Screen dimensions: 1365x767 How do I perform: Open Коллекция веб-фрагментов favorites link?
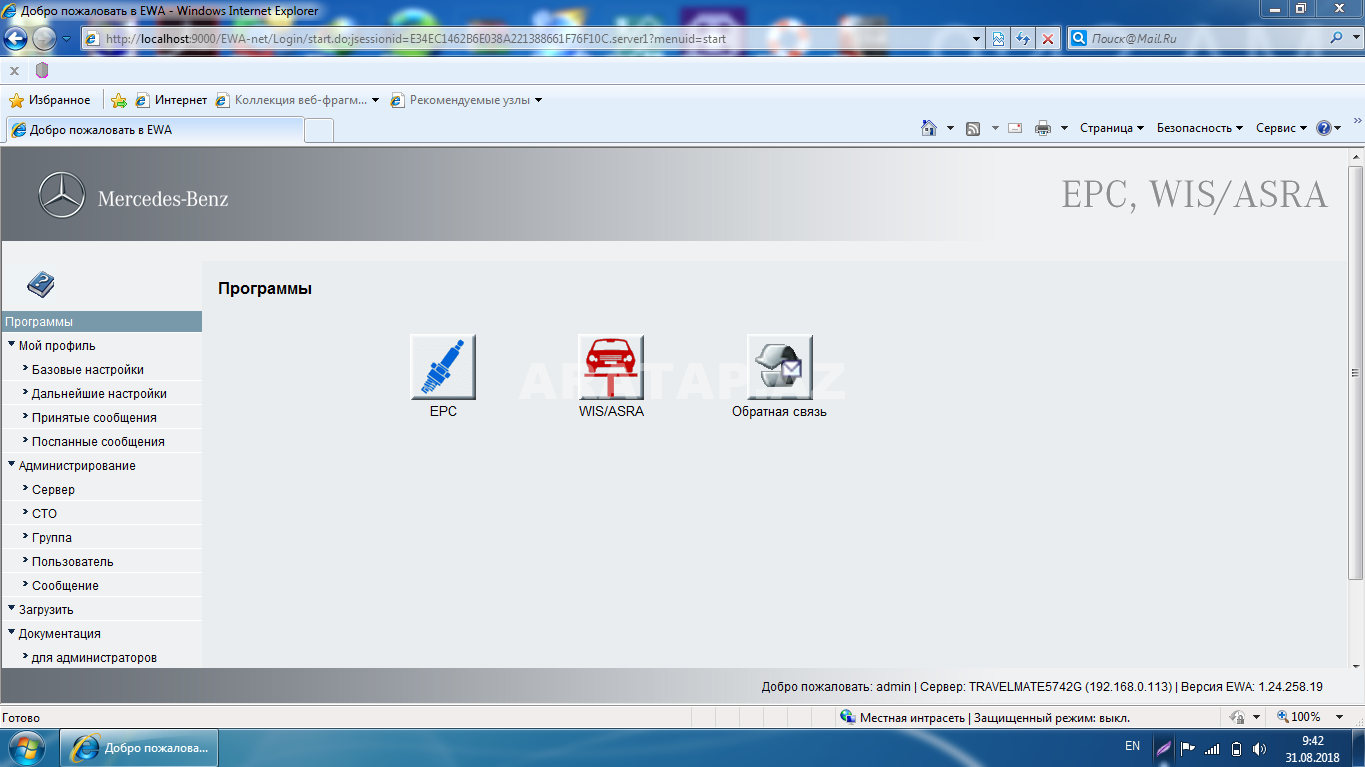[297, 100]
